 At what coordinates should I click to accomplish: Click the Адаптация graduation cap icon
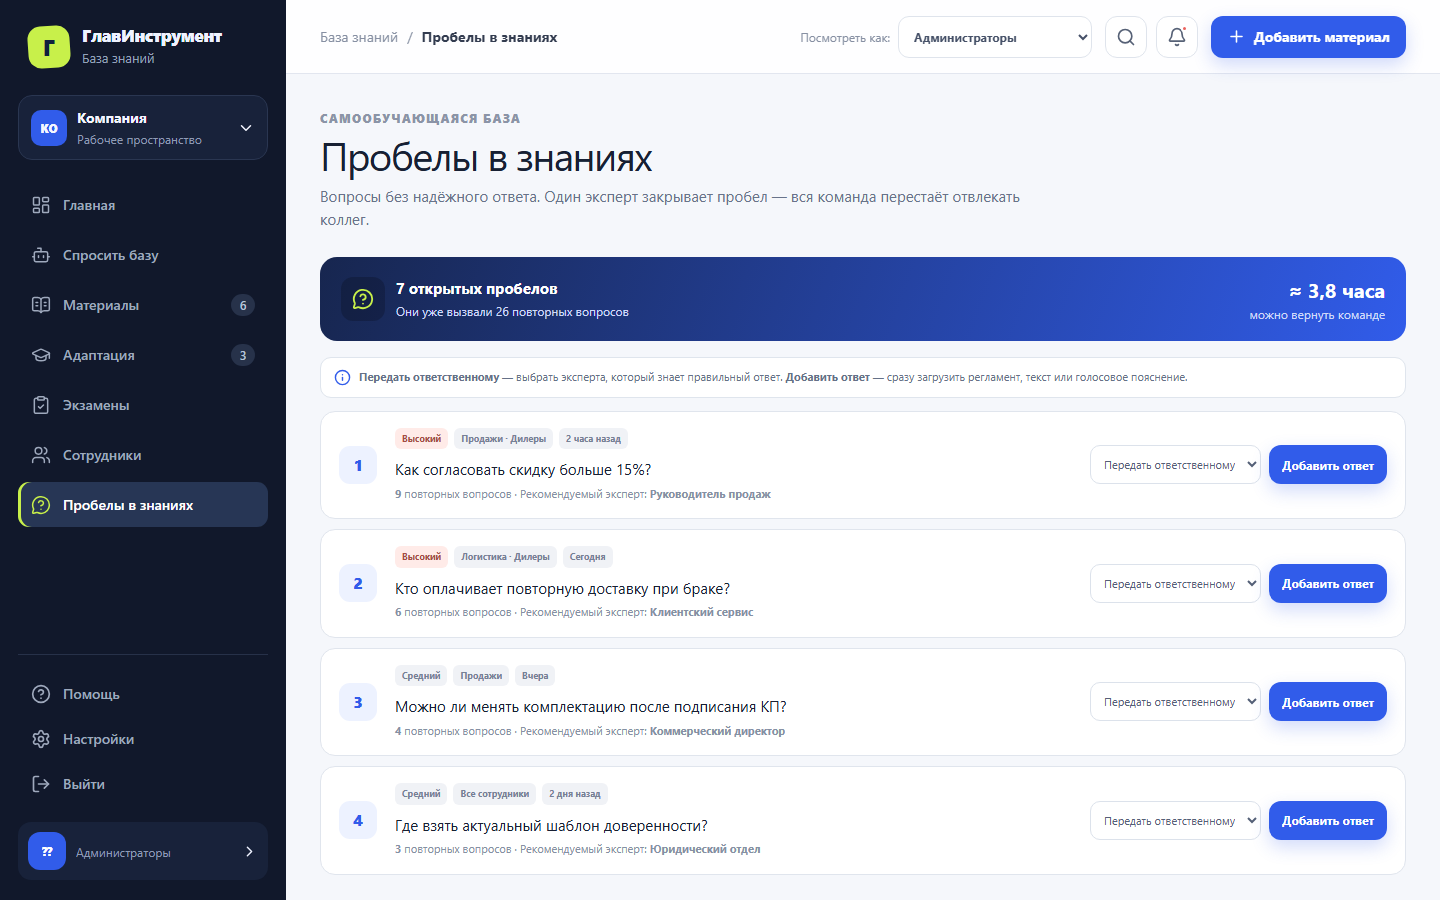[41, 355]
